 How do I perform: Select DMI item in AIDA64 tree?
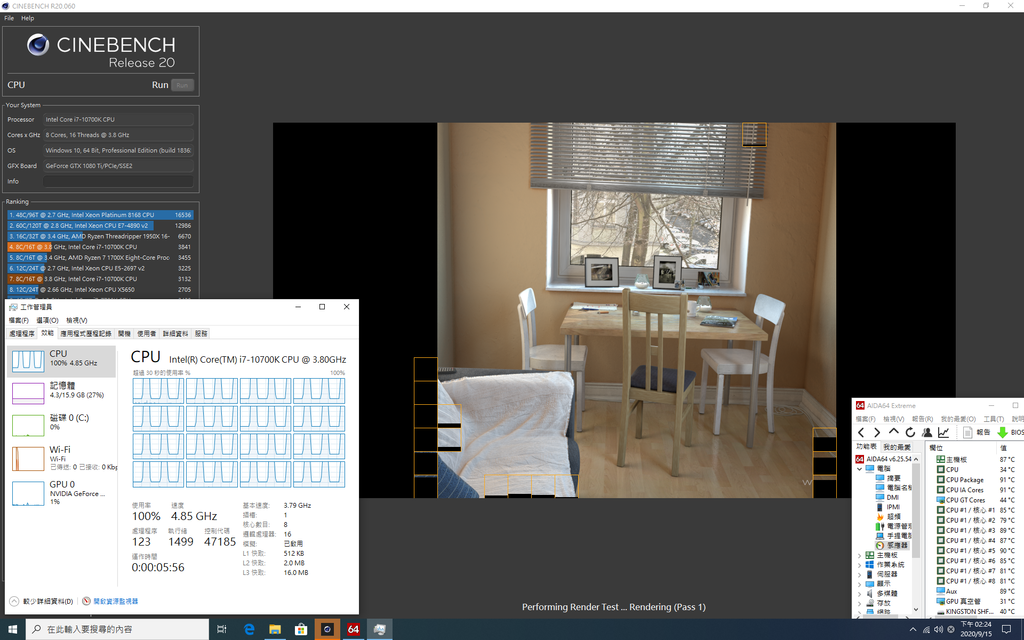click(888, 497)
